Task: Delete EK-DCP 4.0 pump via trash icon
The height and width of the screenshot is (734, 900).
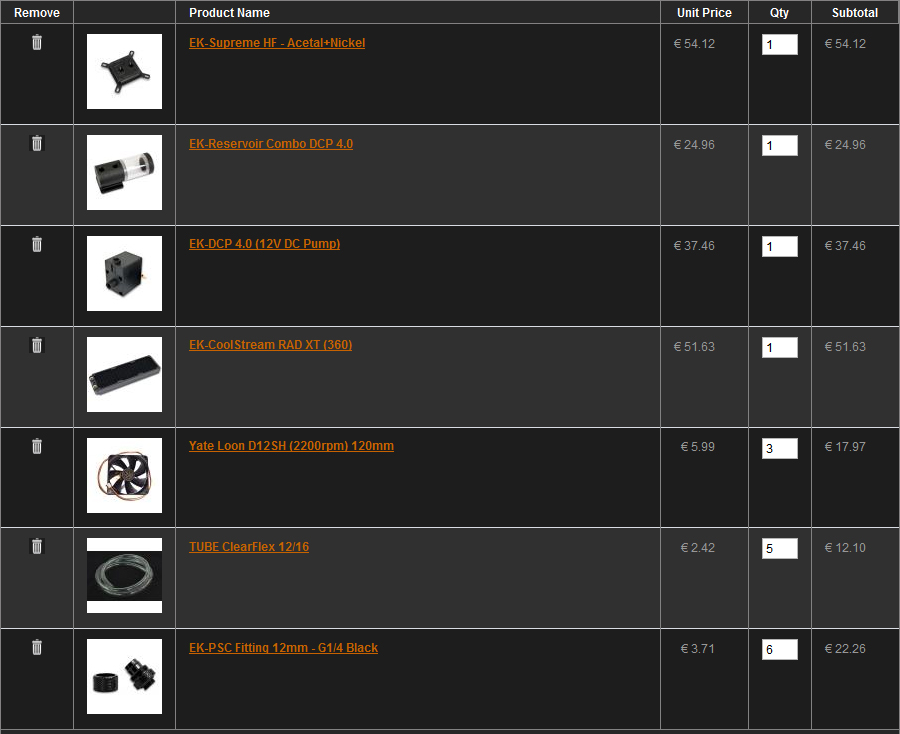Action: click(37, 244)
